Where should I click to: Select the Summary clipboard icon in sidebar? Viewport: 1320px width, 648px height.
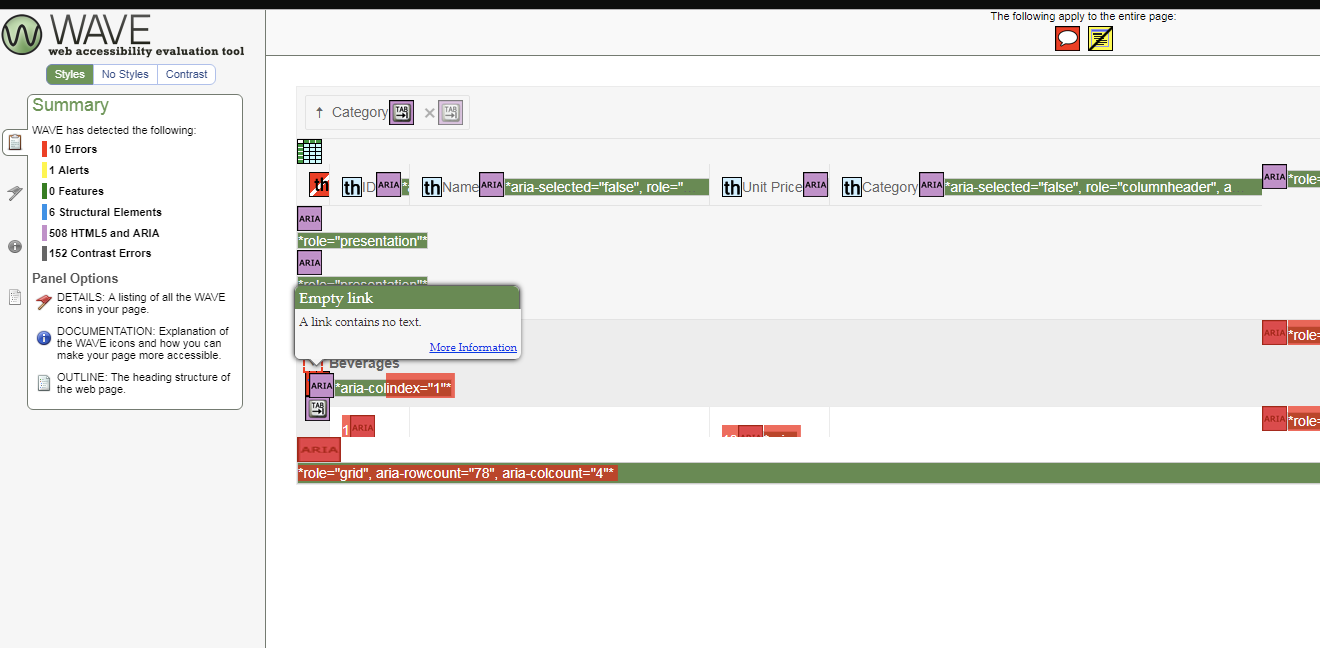[14, 142]
